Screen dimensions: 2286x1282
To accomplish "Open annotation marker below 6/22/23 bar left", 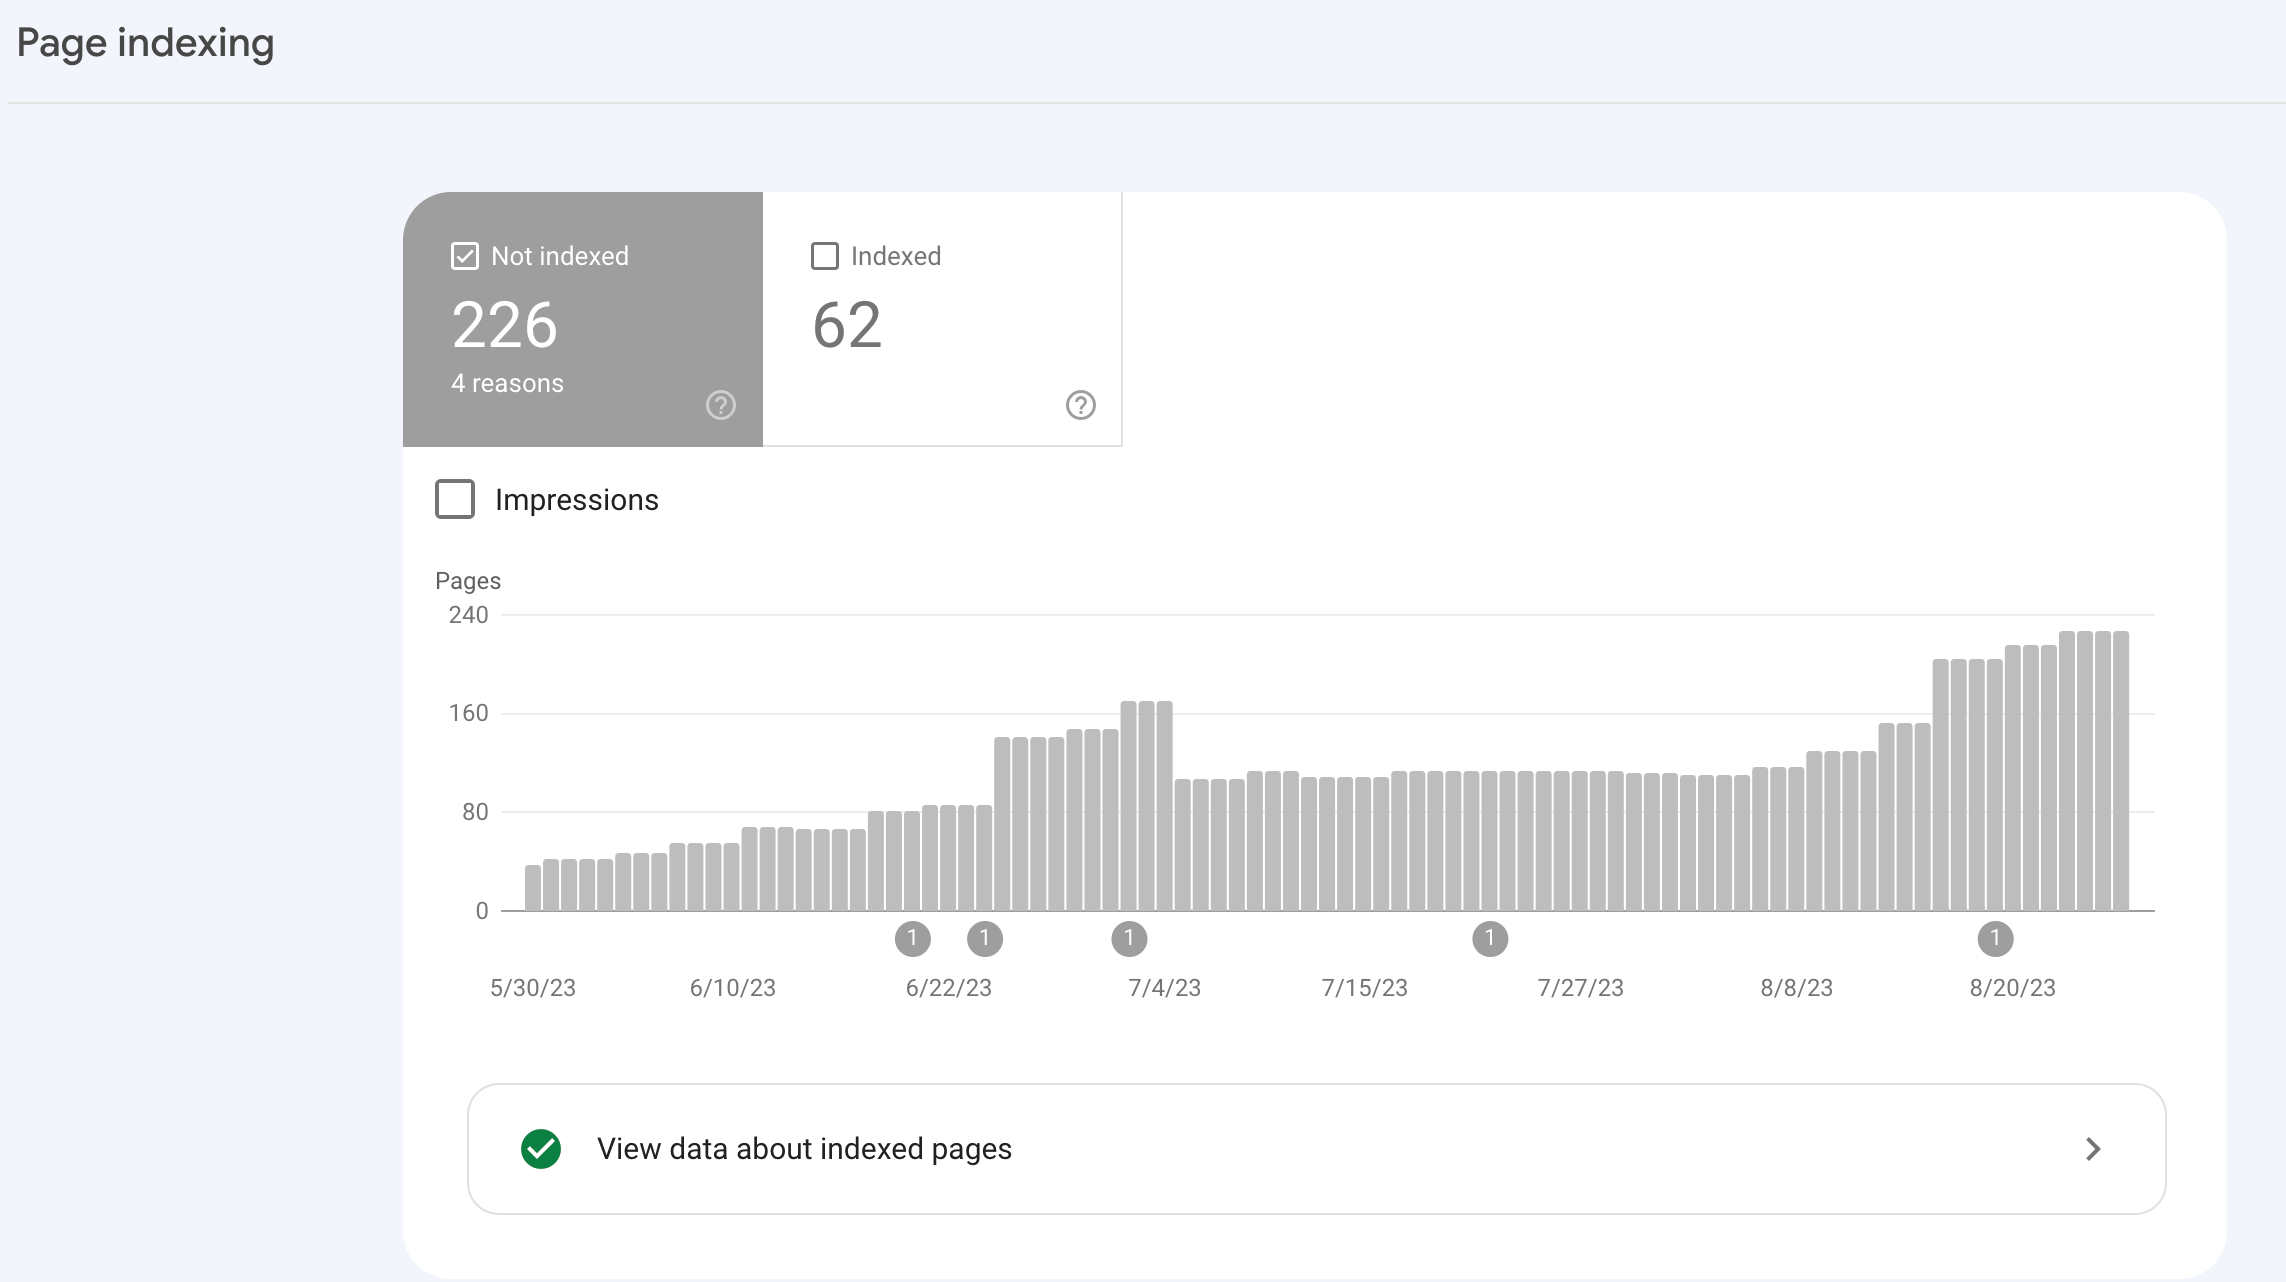I will point(912,939).
